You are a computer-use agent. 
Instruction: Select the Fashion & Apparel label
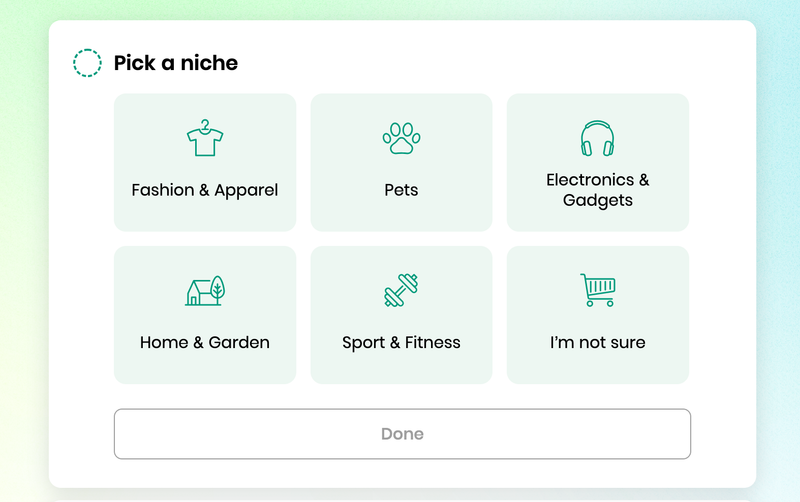[x=205, y=190]
